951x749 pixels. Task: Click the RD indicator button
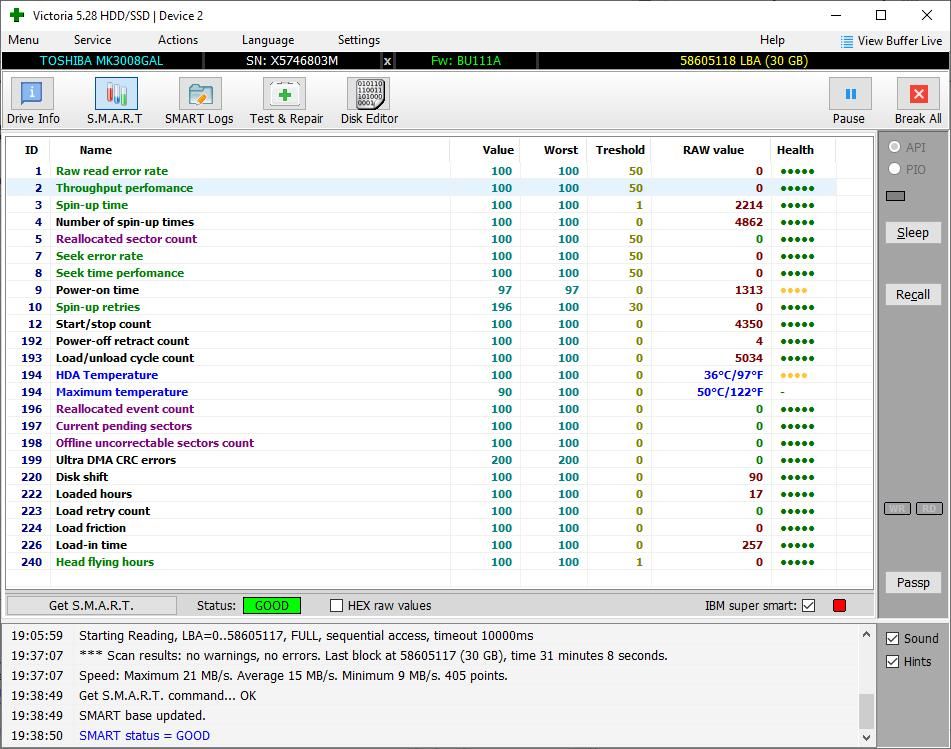click(929, 508)
